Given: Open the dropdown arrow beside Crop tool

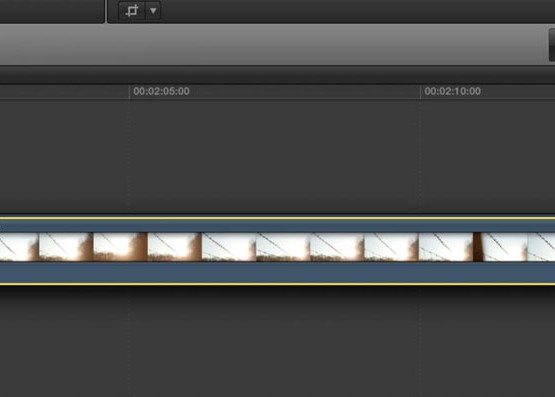Looking at the screenshot, I should 153,11.
